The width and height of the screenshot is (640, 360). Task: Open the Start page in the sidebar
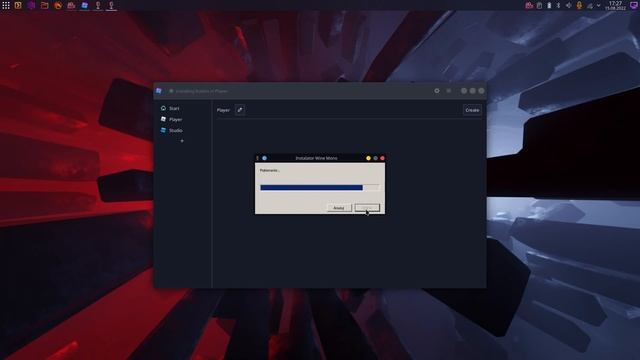click(174, 109)
